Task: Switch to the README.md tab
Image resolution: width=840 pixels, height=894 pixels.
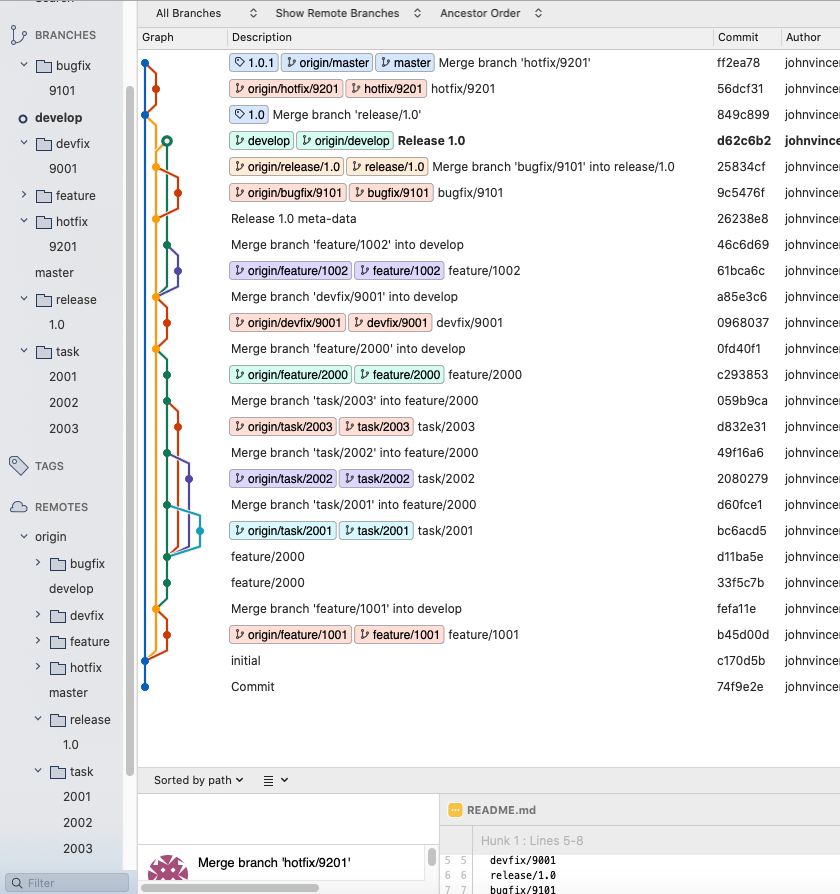Action: 498,810
